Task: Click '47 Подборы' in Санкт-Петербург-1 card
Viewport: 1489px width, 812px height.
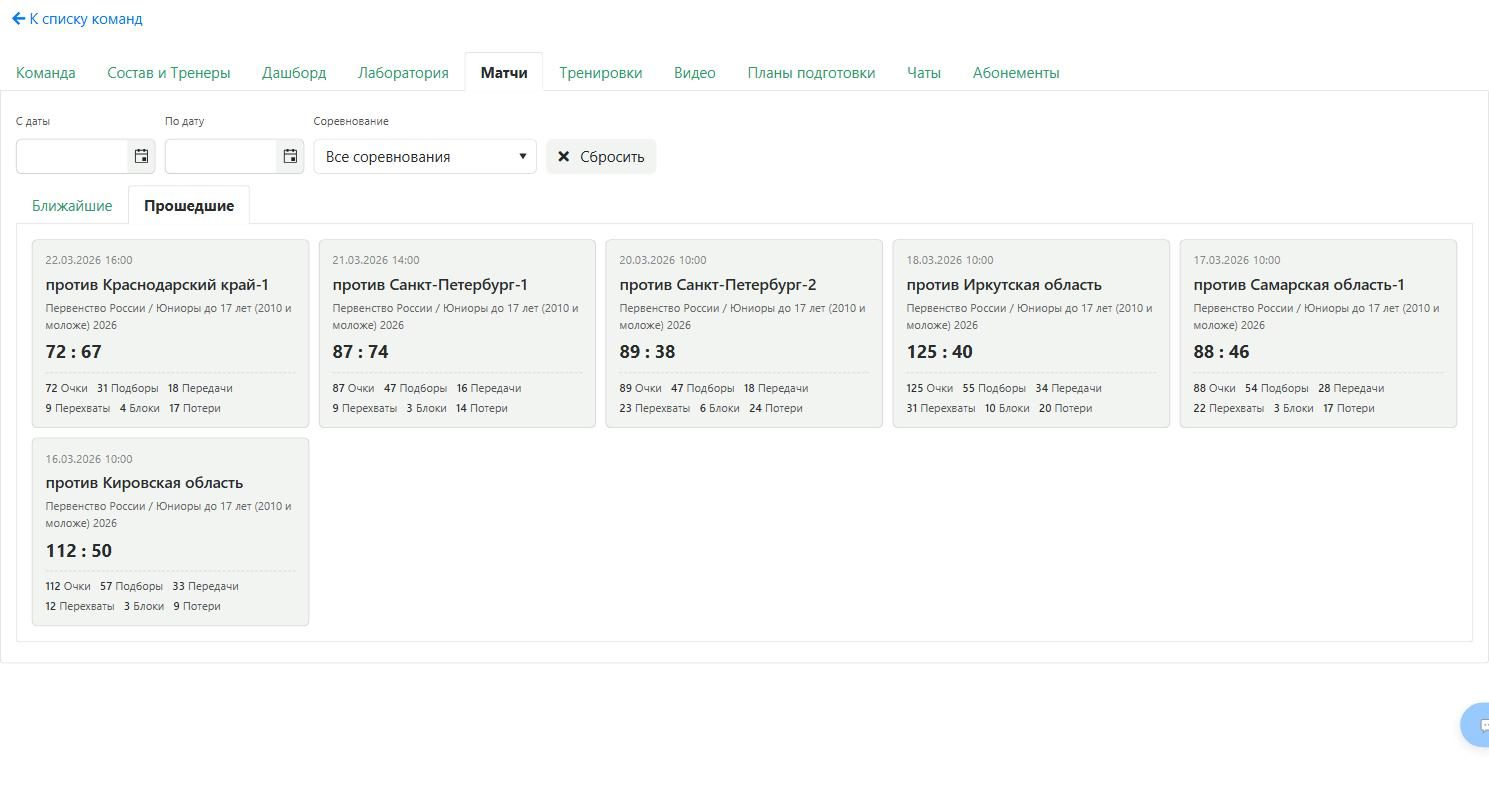Action: pyautogui.click(x=415, y=388)
